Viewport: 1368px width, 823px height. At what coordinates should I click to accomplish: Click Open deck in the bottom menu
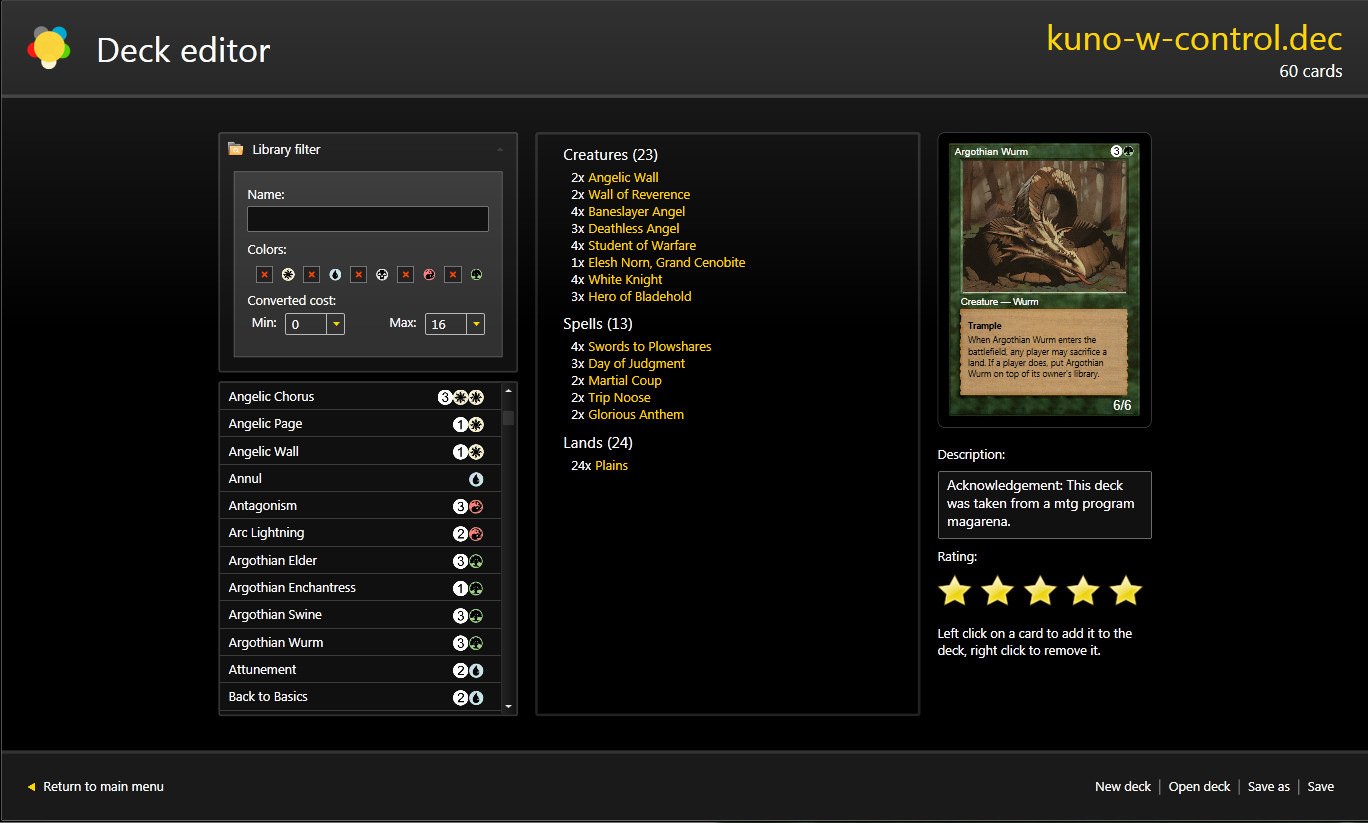click(1199, 787)
